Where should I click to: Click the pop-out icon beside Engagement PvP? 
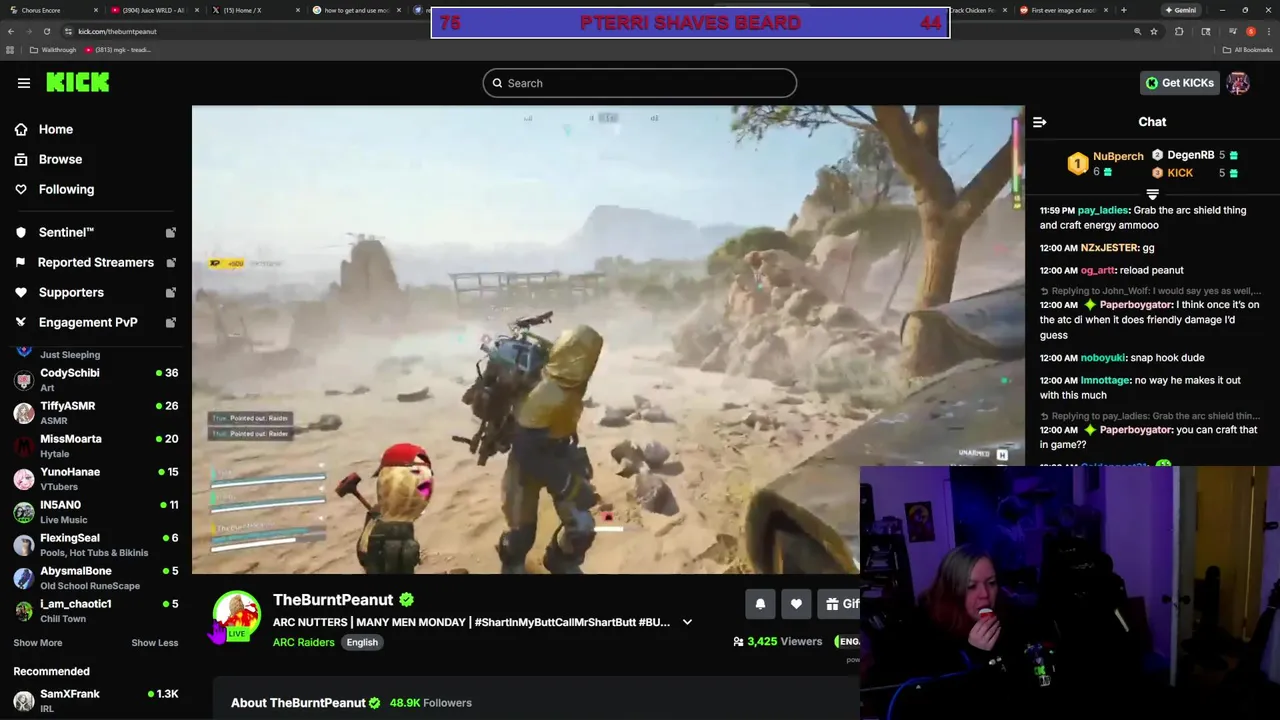tap(171, 322)
